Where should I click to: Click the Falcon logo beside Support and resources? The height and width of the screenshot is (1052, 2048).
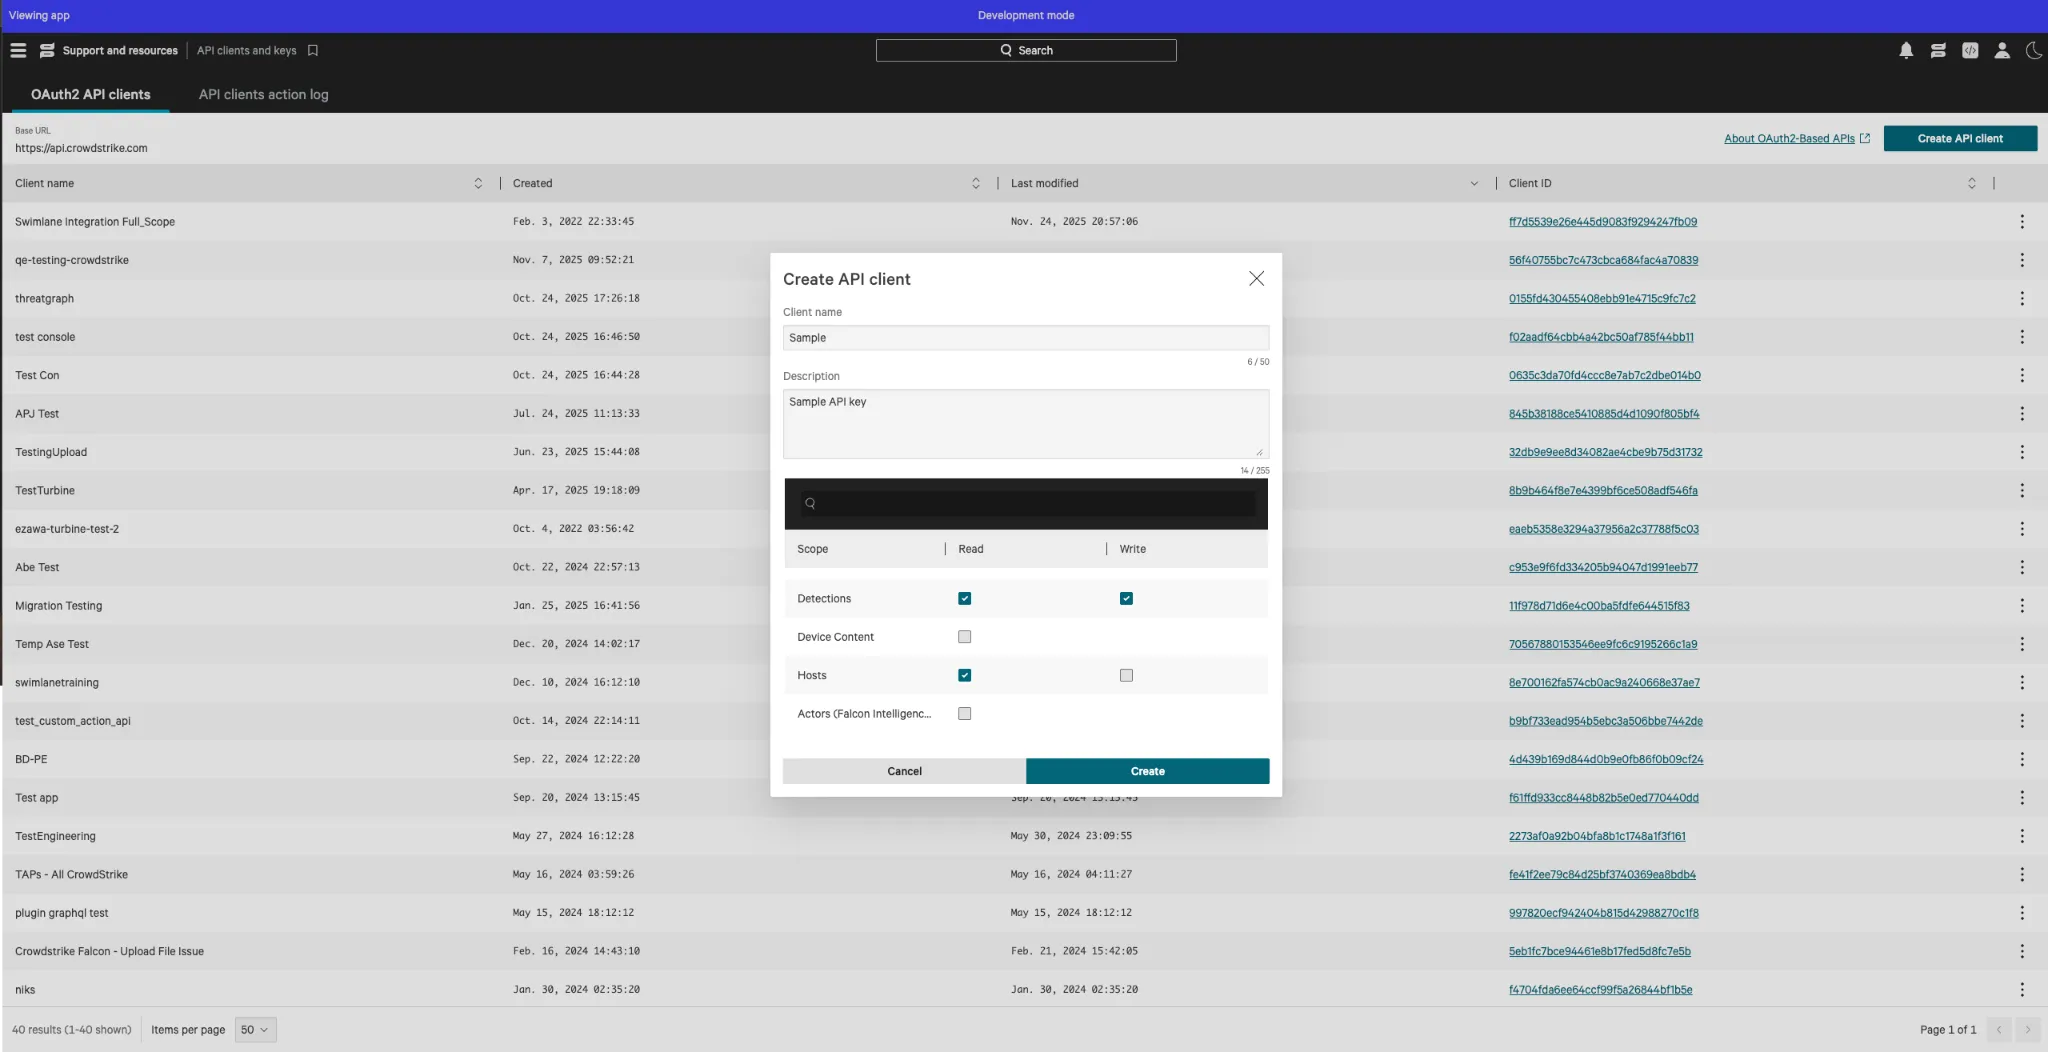(x=47, y=50)
